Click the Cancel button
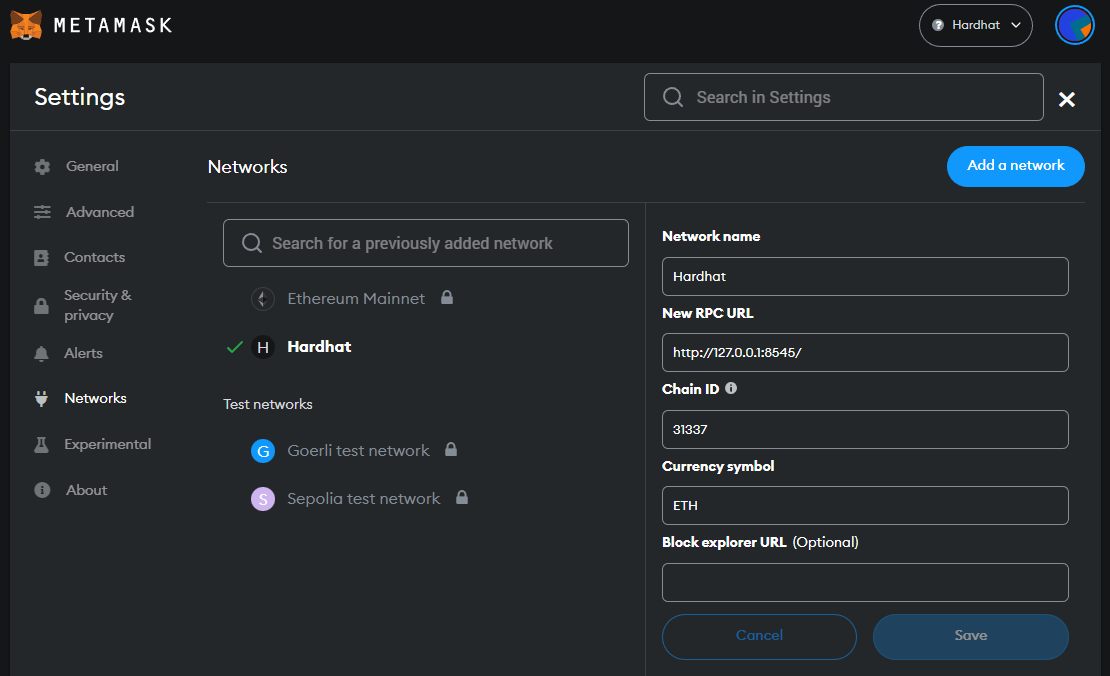This screenshot has height=676, width=1110. [x=759, y=636]
